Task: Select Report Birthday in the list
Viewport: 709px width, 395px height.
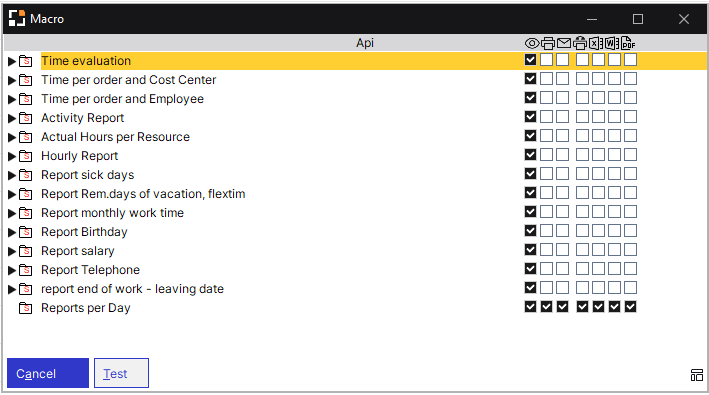Action: pyautogui.click(x=84, y=232)
